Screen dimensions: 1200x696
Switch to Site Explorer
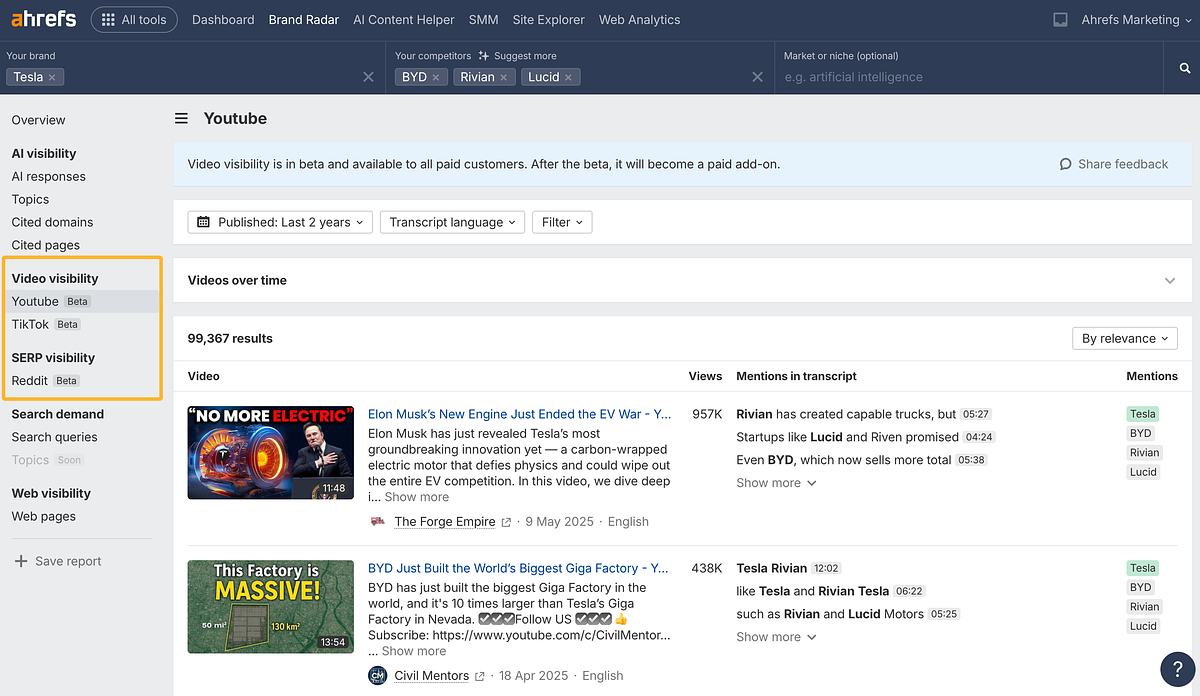(x=548, y=19)
